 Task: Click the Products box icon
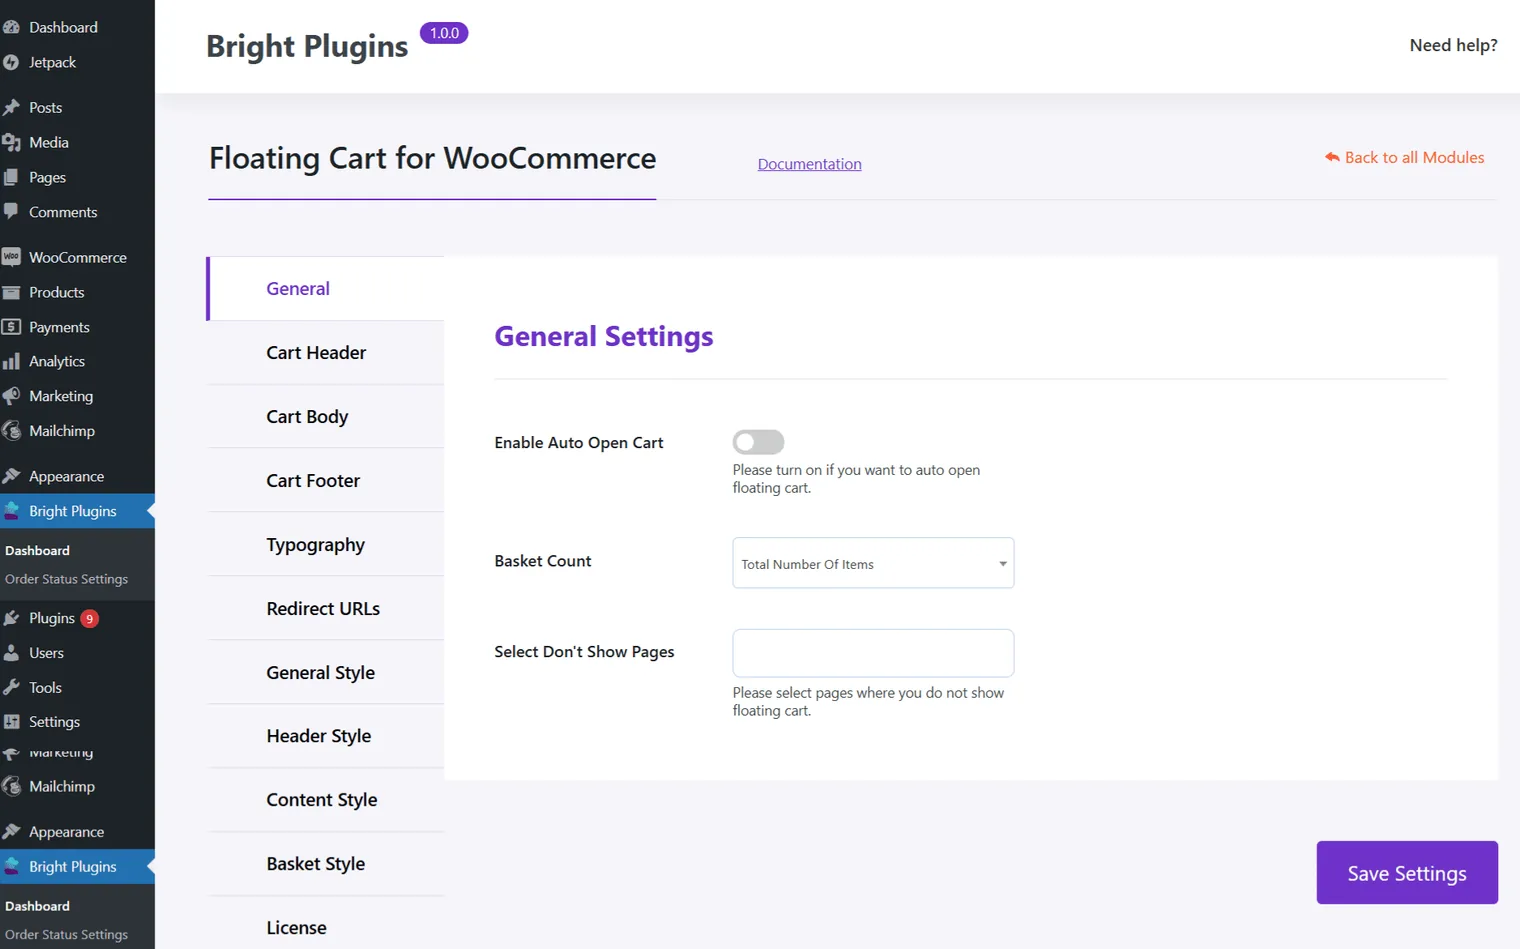11,292
